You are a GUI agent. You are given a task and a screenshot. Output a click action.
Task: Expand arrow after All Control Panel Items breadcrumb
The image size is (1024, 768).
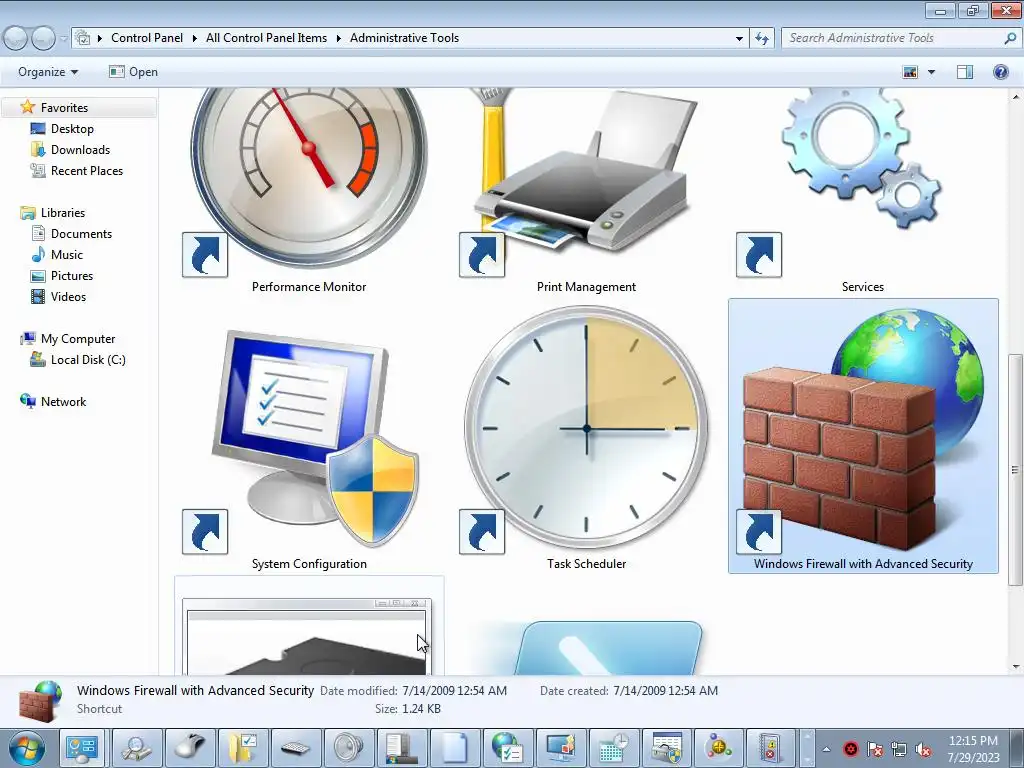point(338,39)
